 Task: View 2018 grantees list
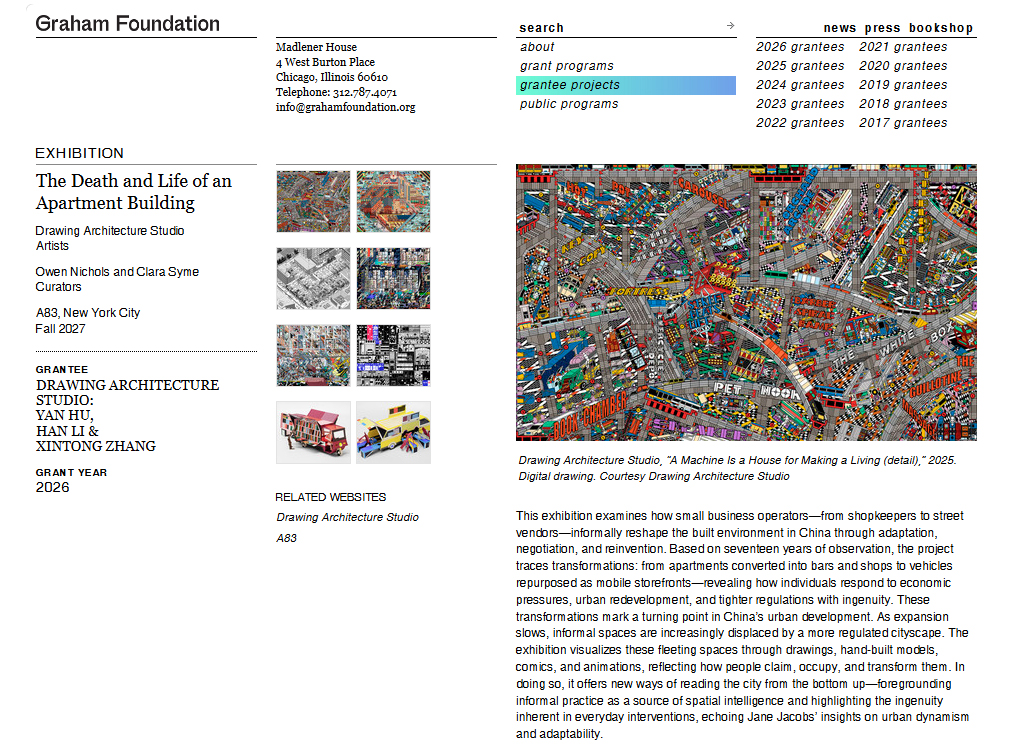pyautogui.click(x=902, y=104)
